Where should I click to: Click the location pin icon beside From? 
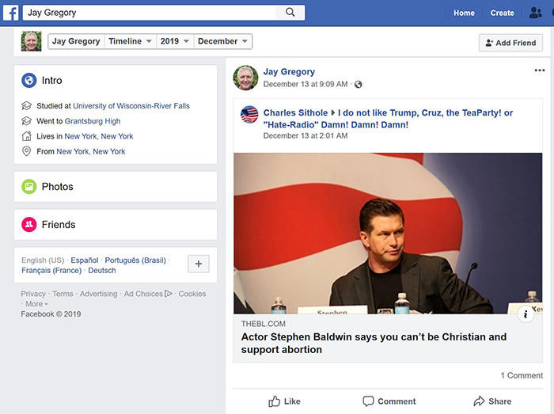[26, 151]
